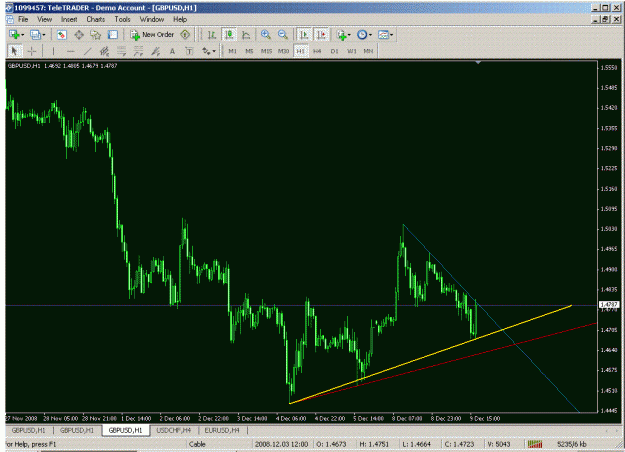Screen dimensions: 625x452
Task: Switch to the EURUSD,H4 chart tab
Action: pyautogui.click(x=222, y=430)
